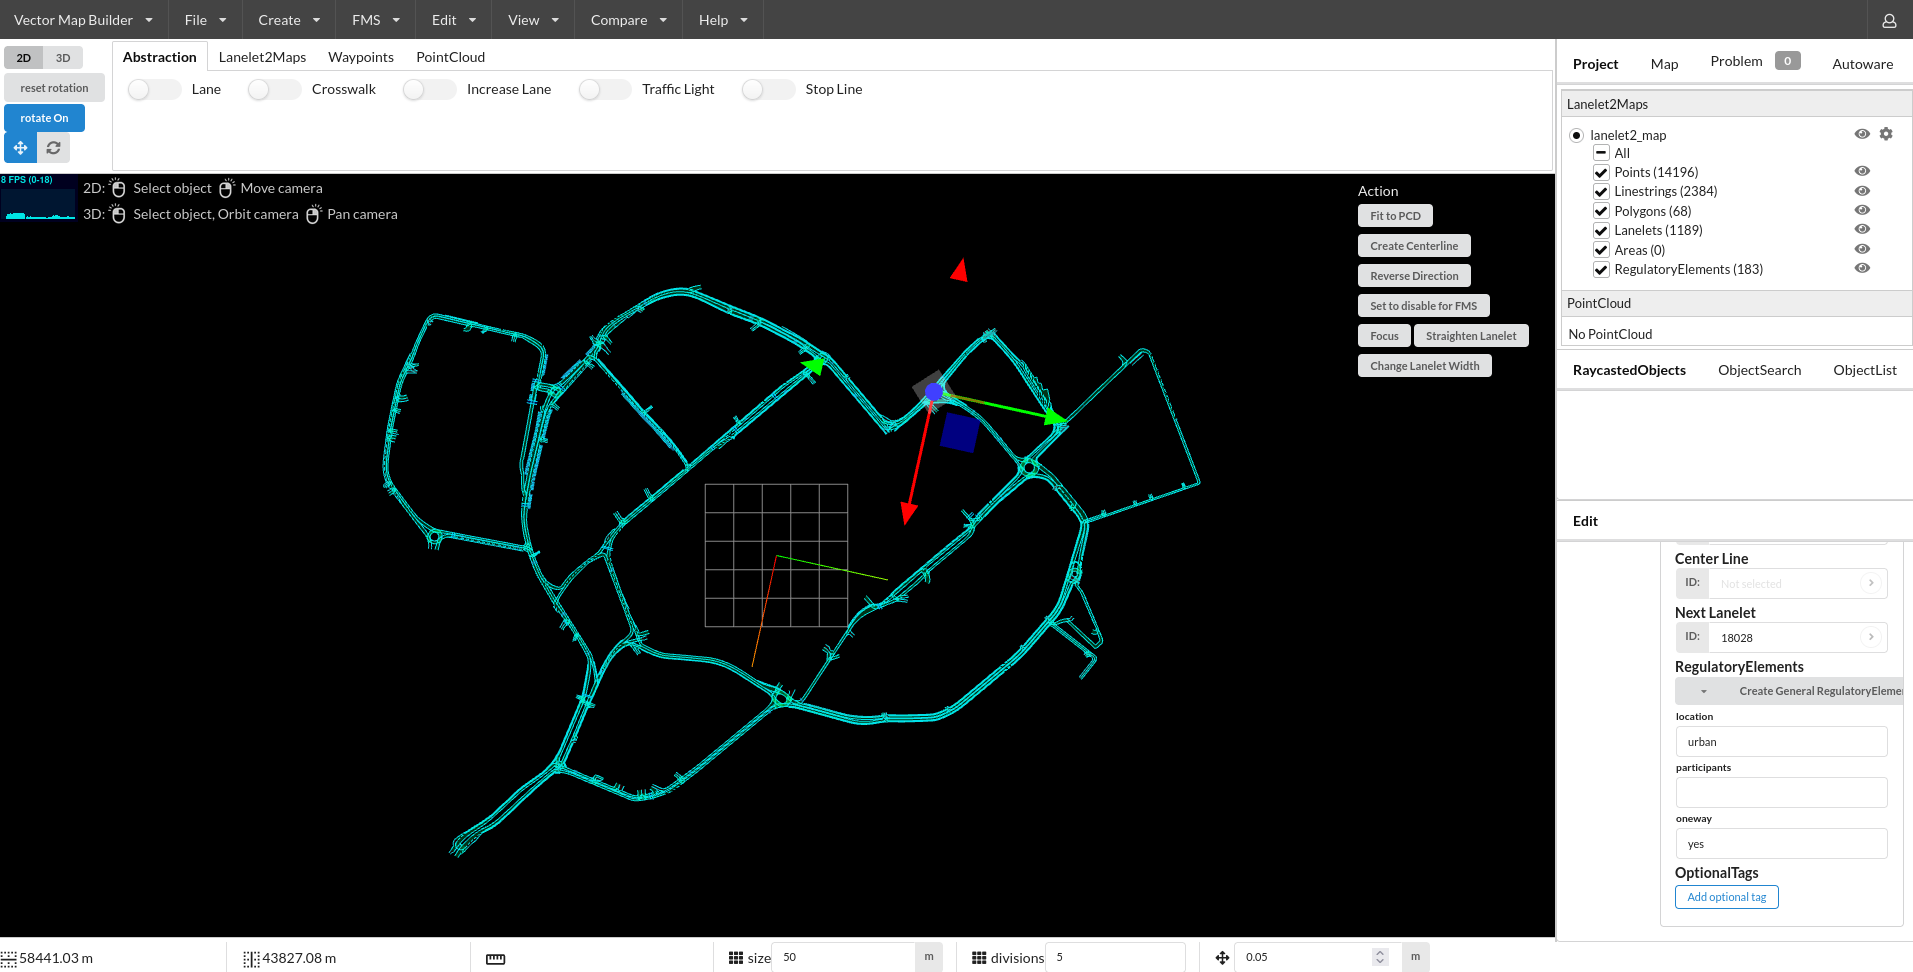The height and width of the screenshot is (972, 1913).
Task: Click the move step arrows icon
Action: point(1222,958)
